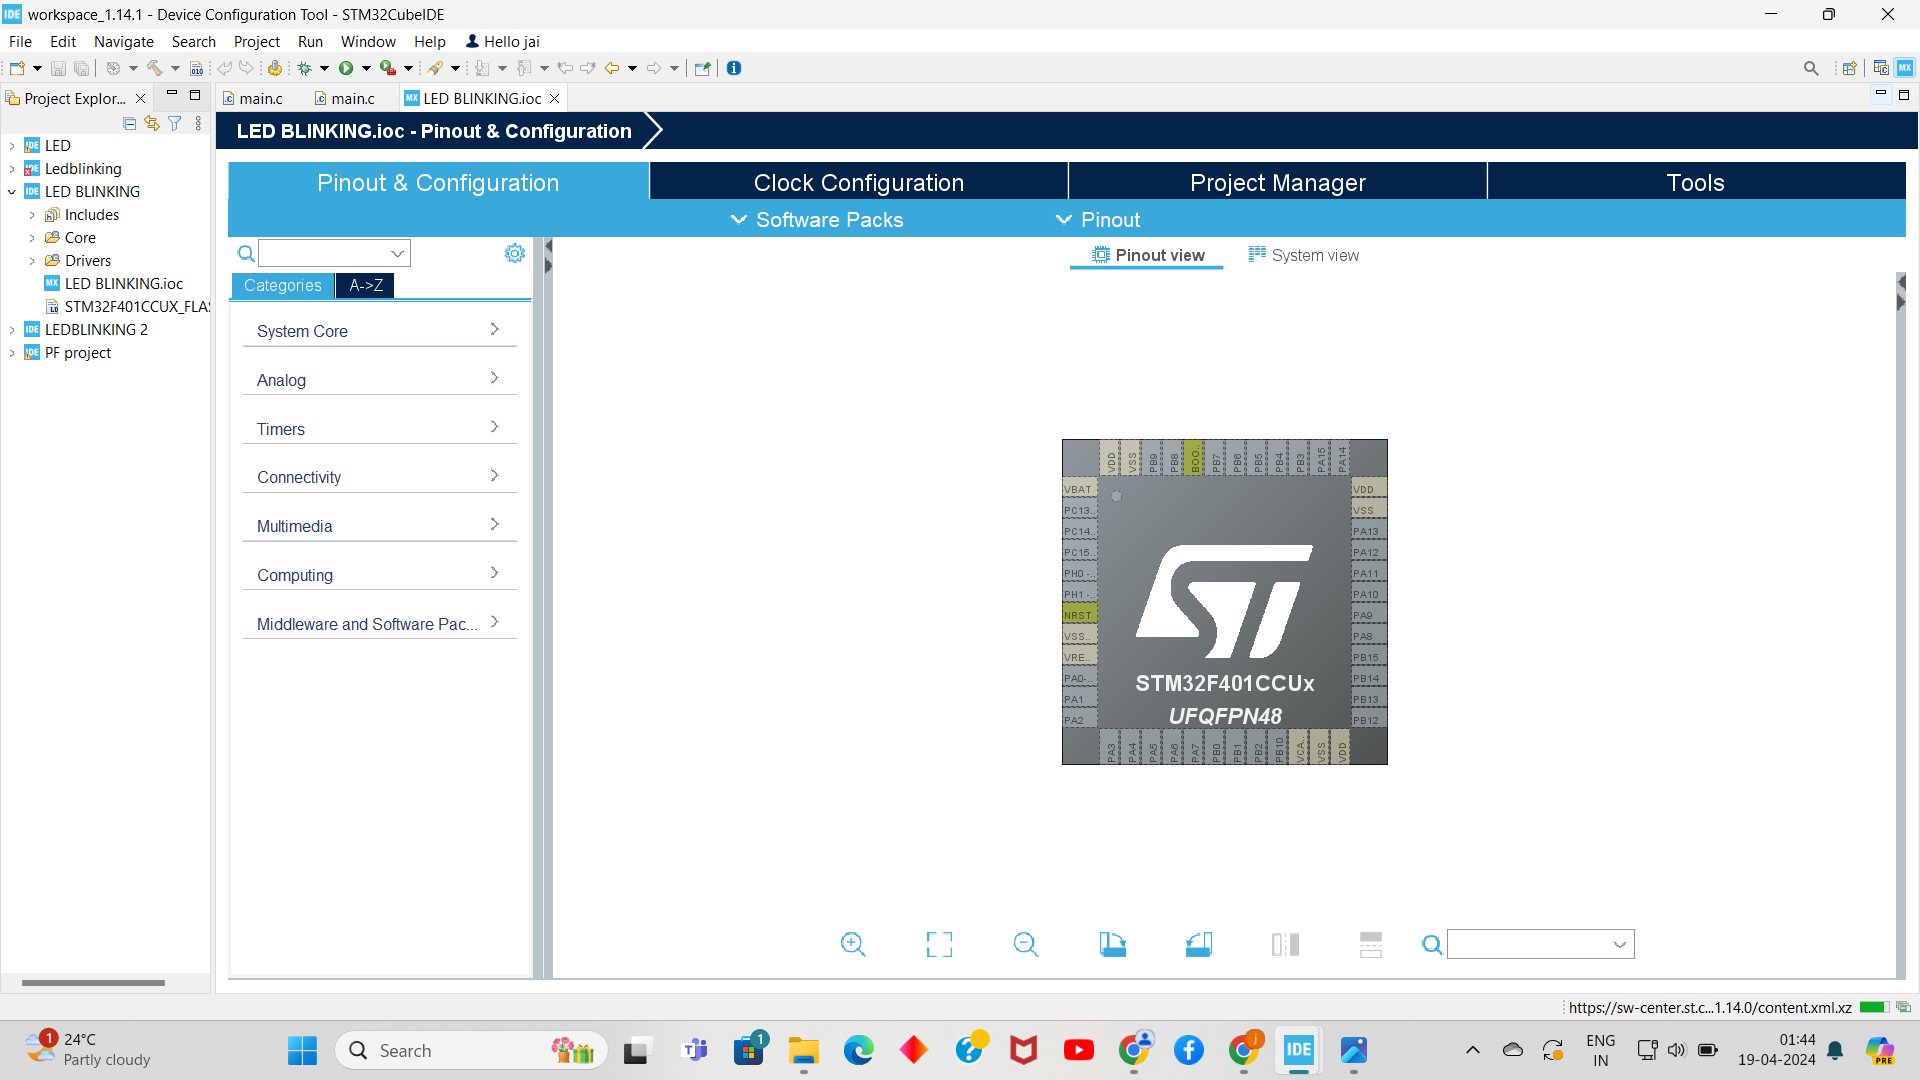Click the pin search magnifier icon
This screenshot has width=1920, height=1080.
coord(1432,944)
